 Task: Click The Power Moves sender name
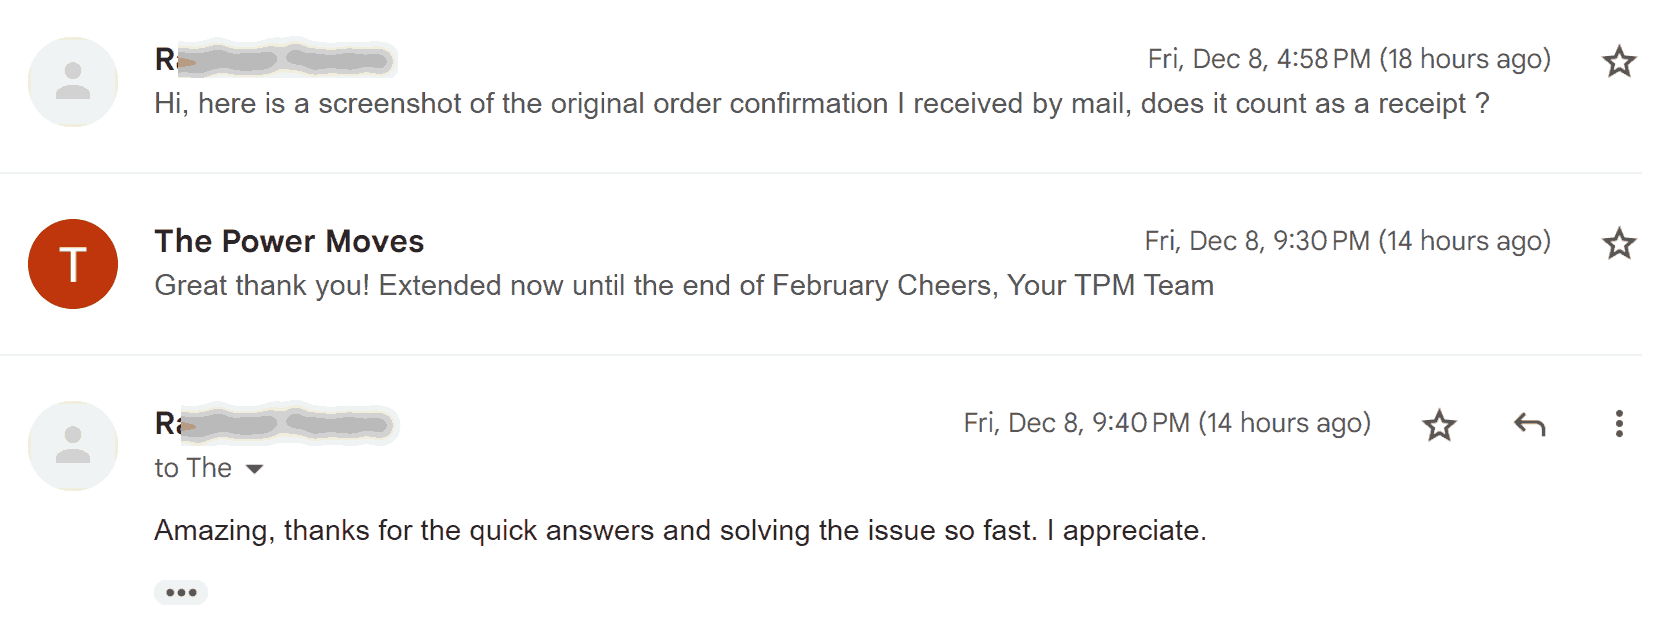pos(289,241)
